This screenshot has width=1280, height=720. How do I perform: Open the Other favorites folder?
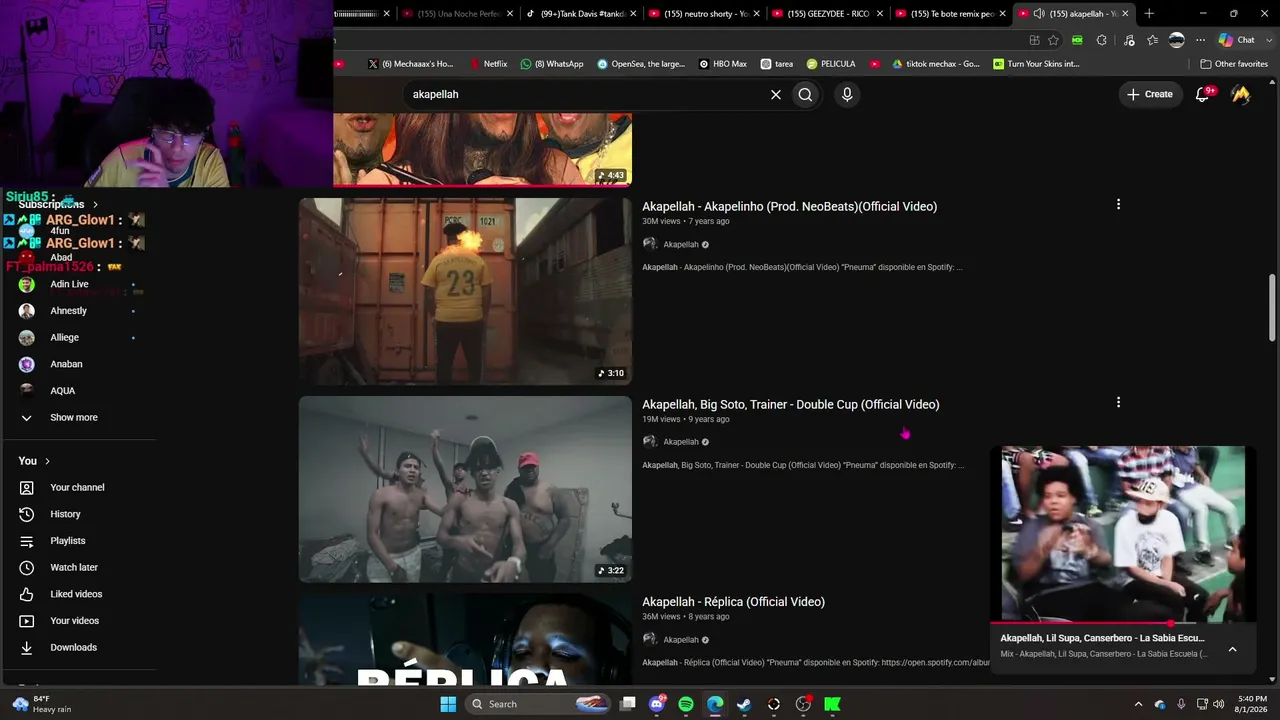[1234, 64]
